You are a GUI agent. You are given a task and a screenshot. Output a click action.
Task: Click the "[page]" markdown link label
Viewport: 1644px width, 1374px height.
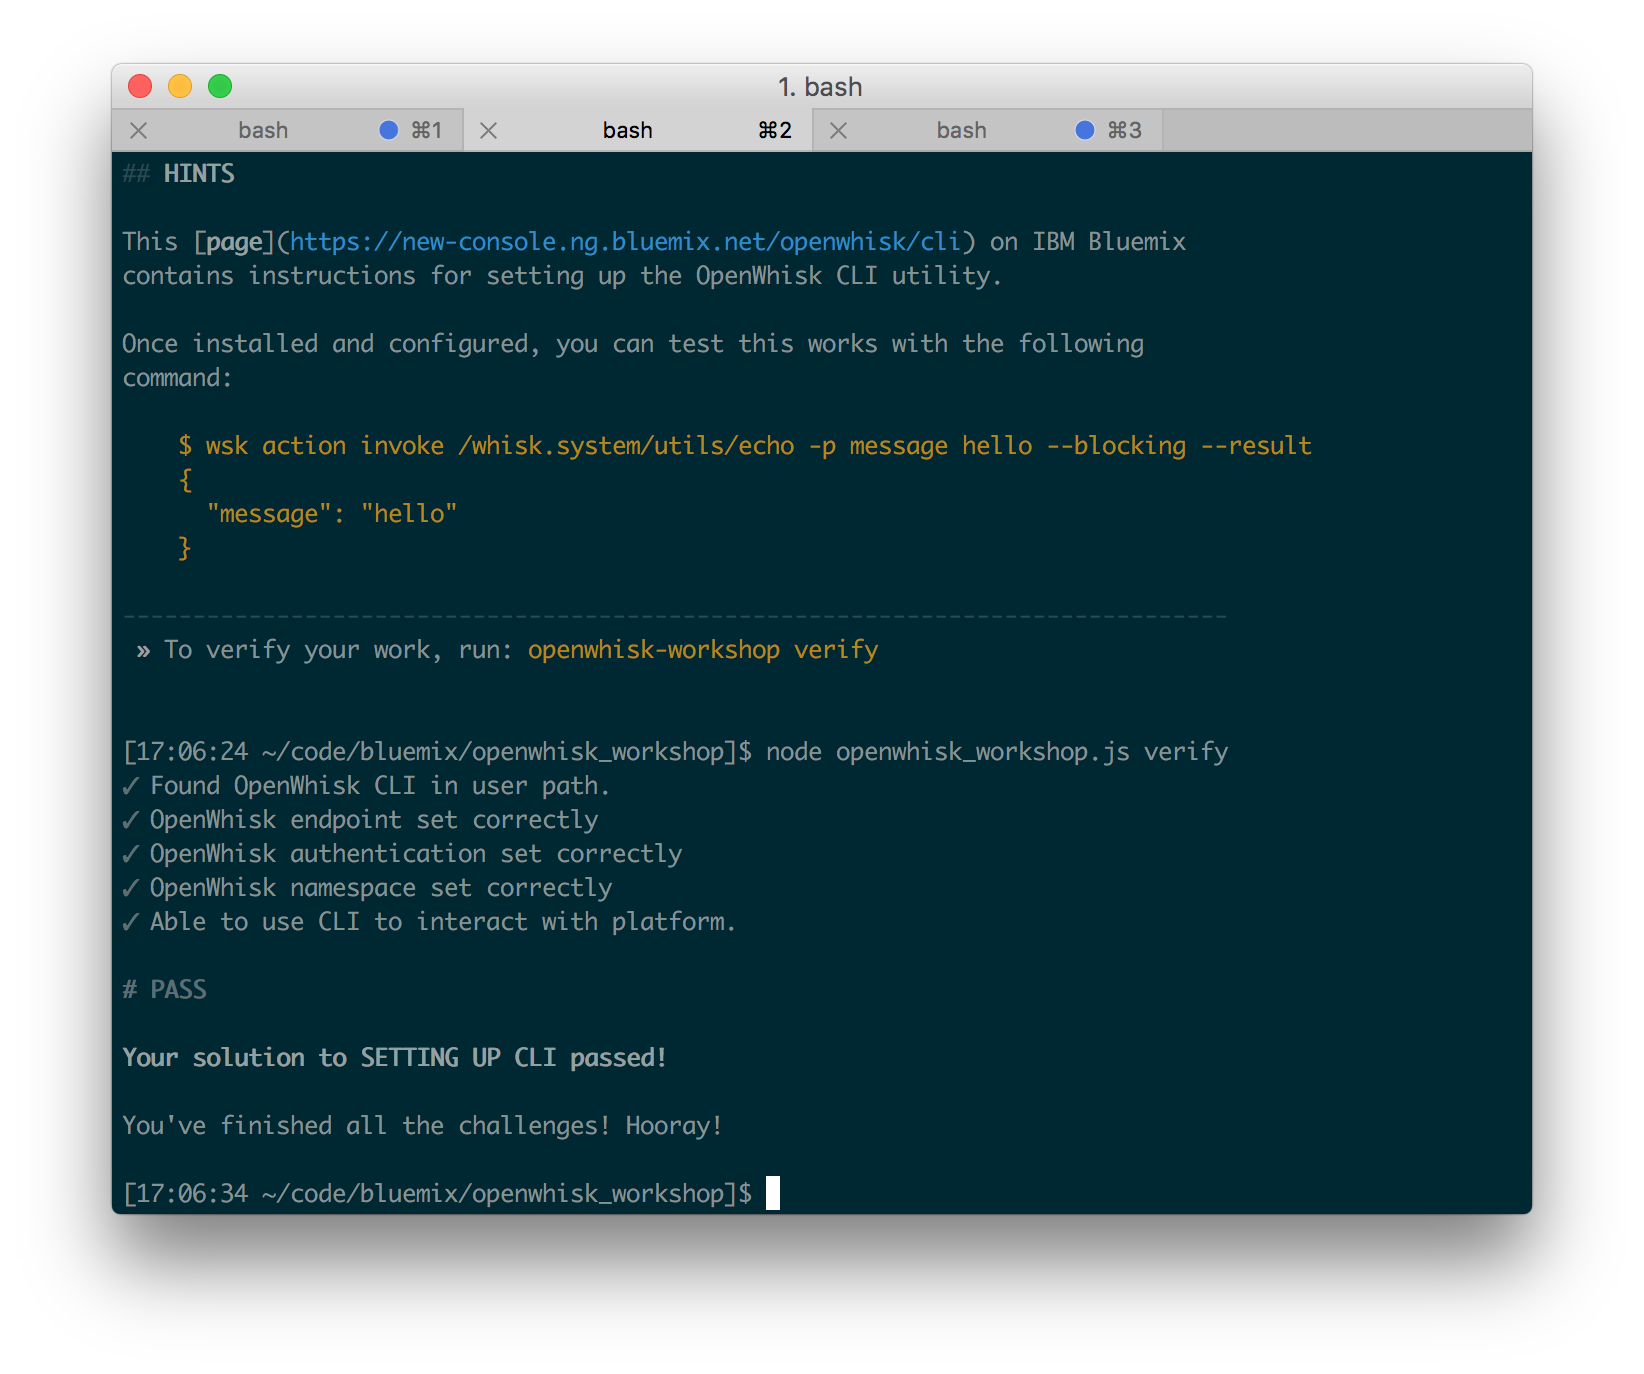(234, 242)
